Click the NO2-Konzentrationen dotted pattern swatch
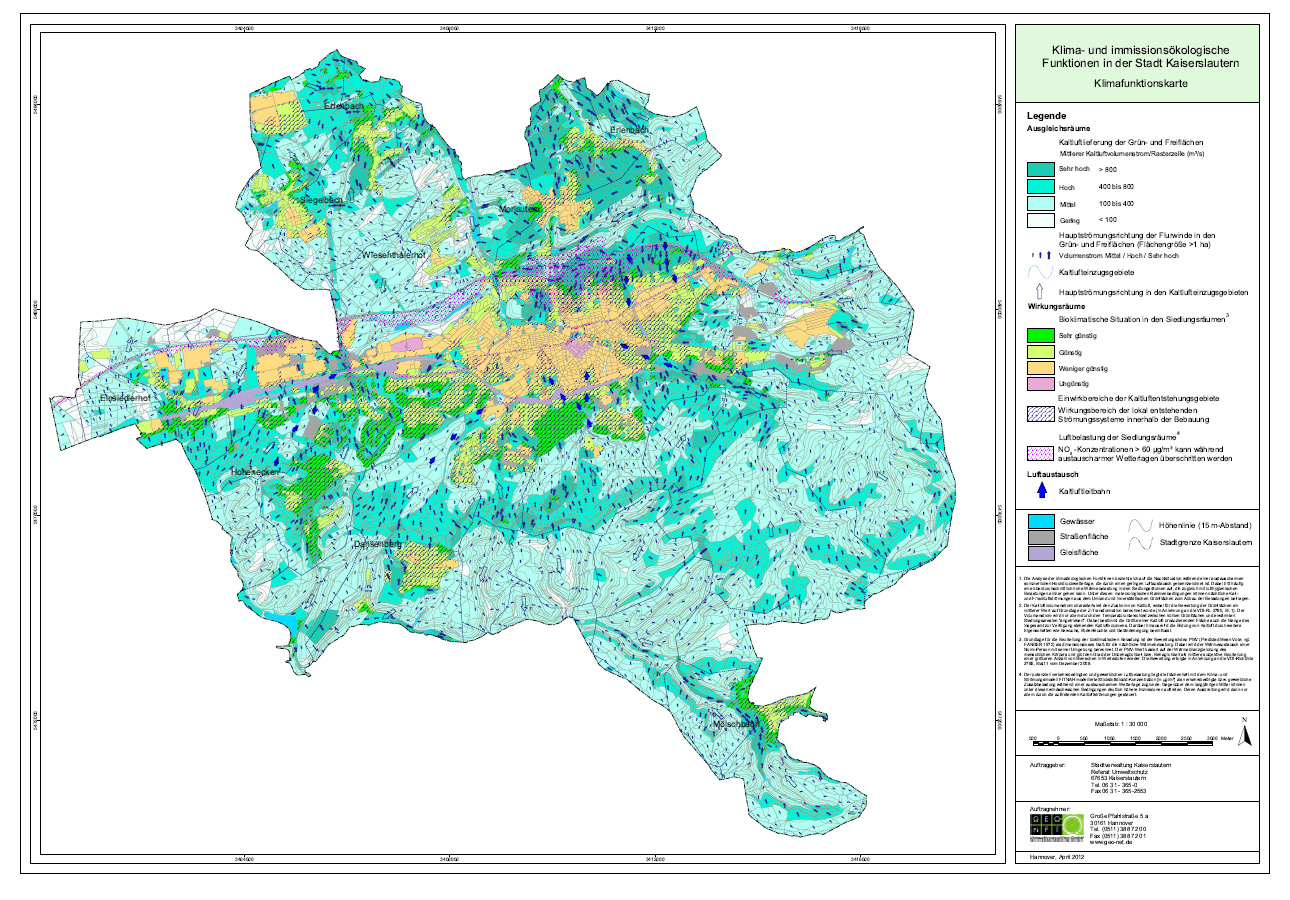 coord(1042,454)
